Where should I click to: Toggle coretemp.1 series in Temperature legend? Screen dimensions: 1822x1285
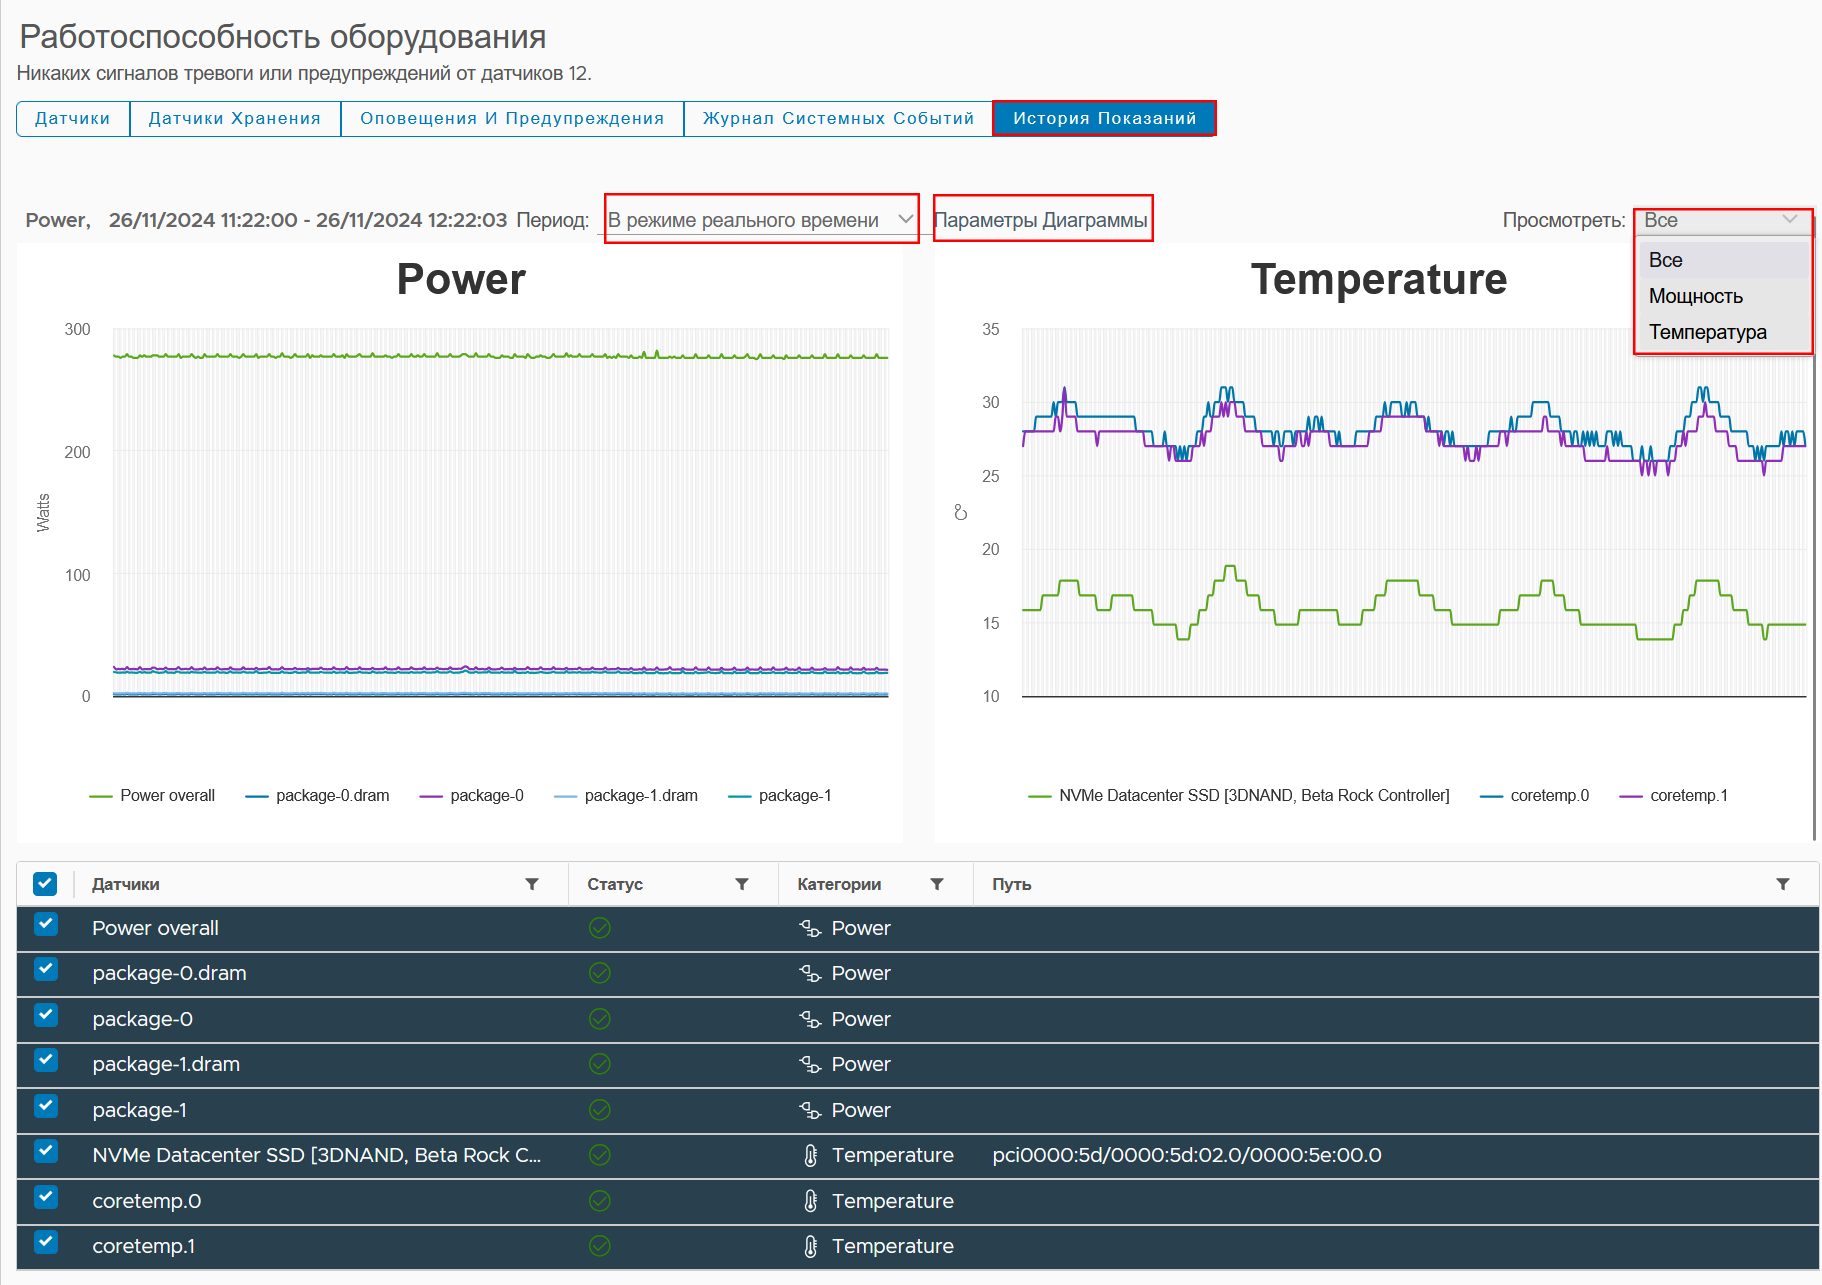click(1673, 796)
